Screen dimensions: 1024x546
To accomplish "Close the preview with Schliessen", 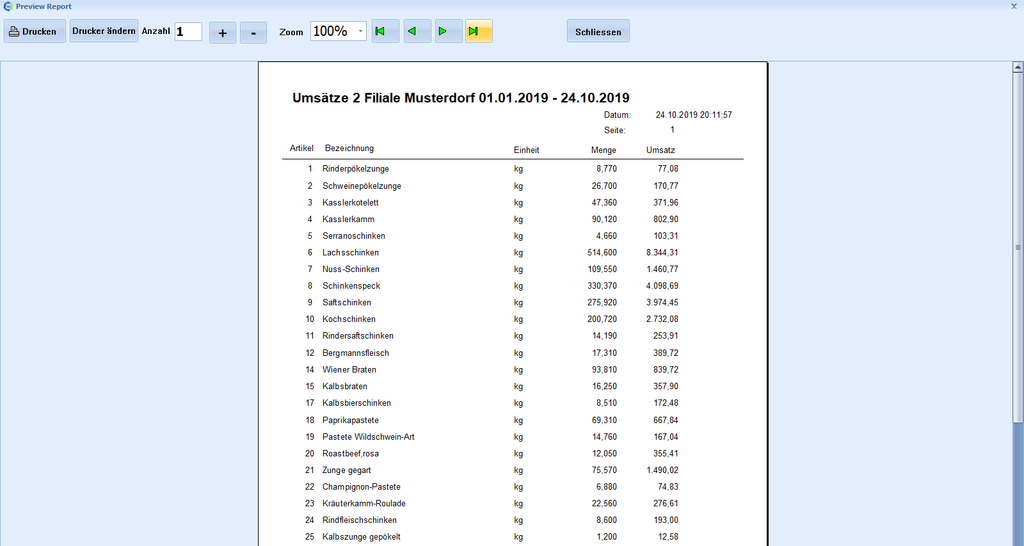I will click(598, 31).
